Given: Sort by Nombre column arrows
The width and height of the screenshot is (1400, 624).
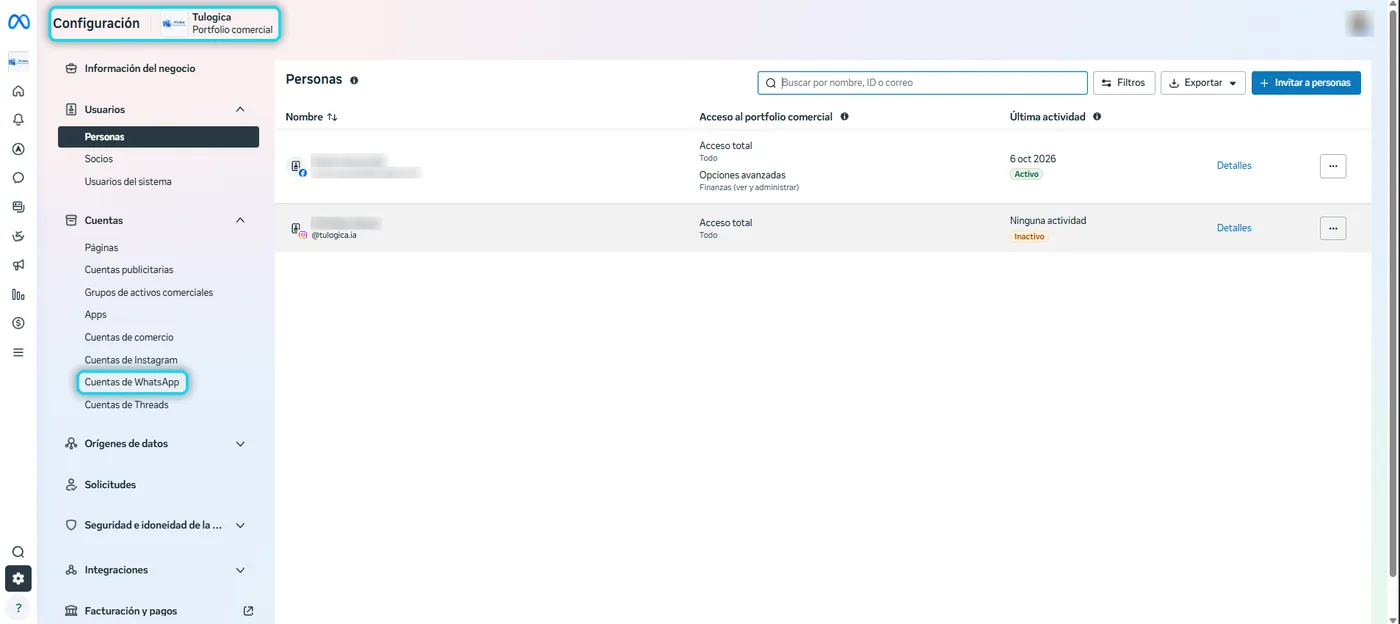Looking at the screenshot, I should click(x=332, y=117).
